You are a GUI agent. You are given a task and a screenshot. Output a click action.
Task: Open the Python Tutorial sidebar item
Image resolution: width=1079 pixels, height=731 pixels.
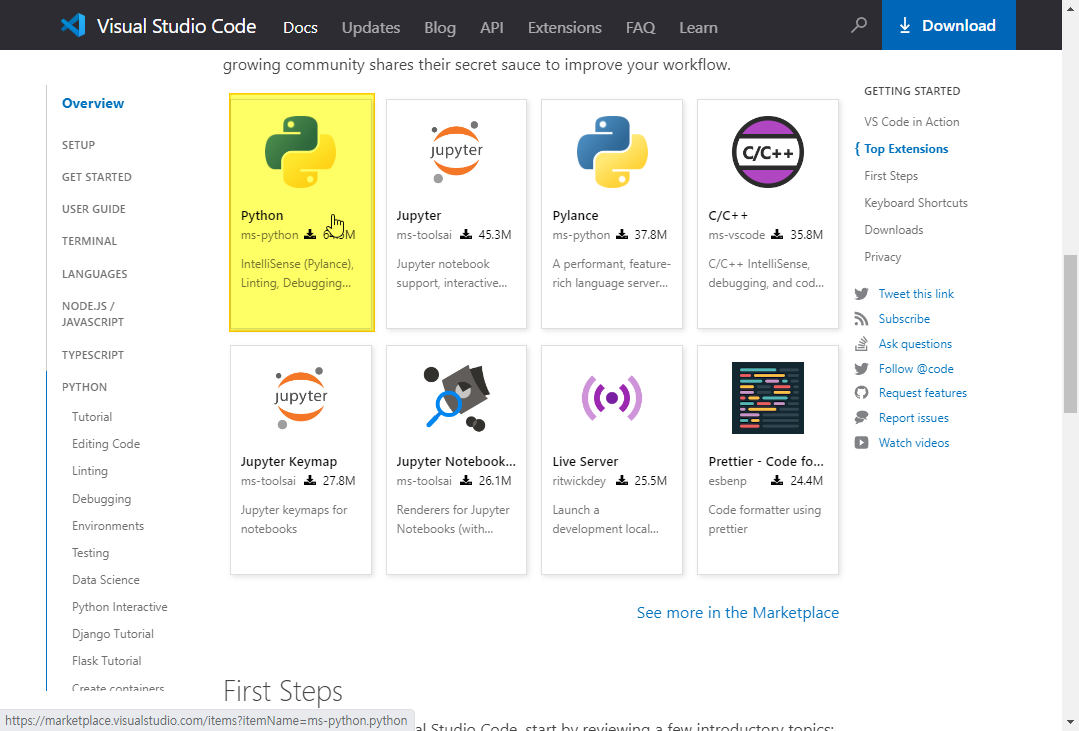92,417
